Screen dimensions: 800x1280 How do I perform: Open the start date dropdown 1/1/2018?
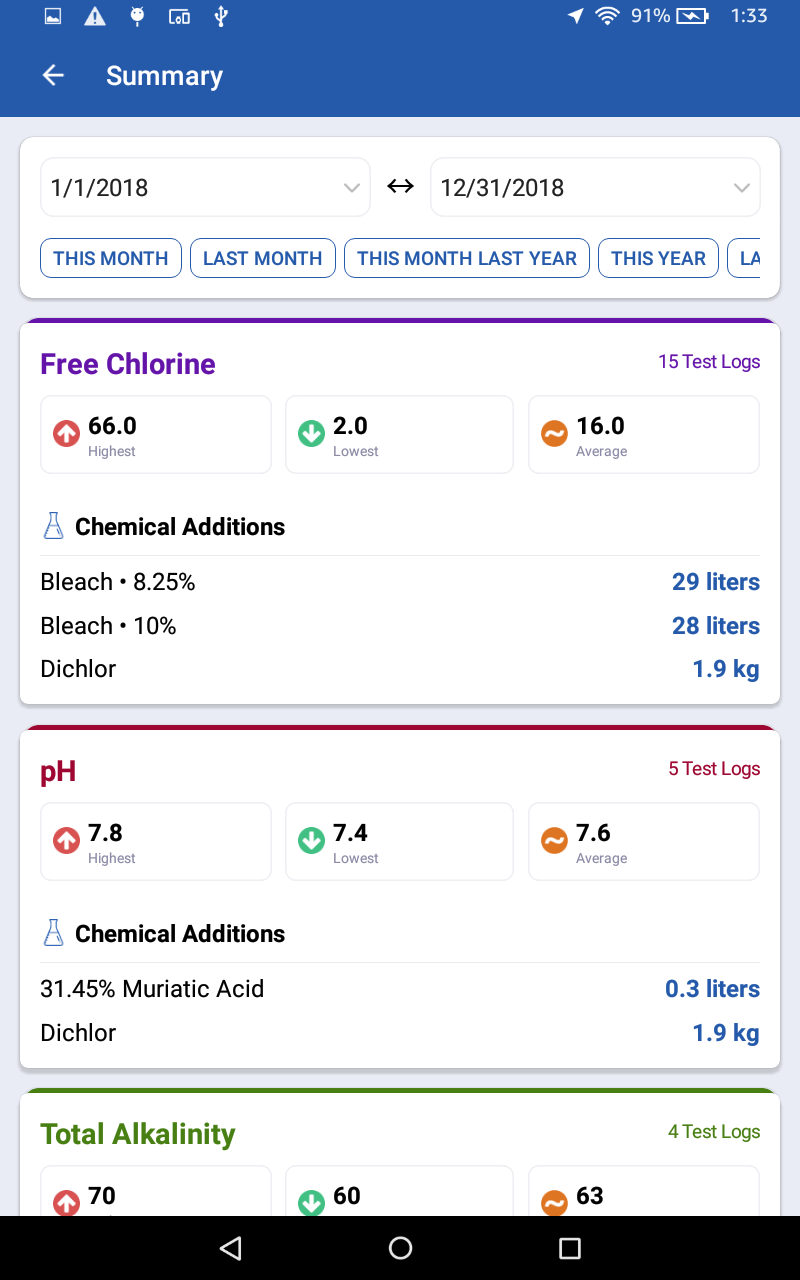click(205, 188)
